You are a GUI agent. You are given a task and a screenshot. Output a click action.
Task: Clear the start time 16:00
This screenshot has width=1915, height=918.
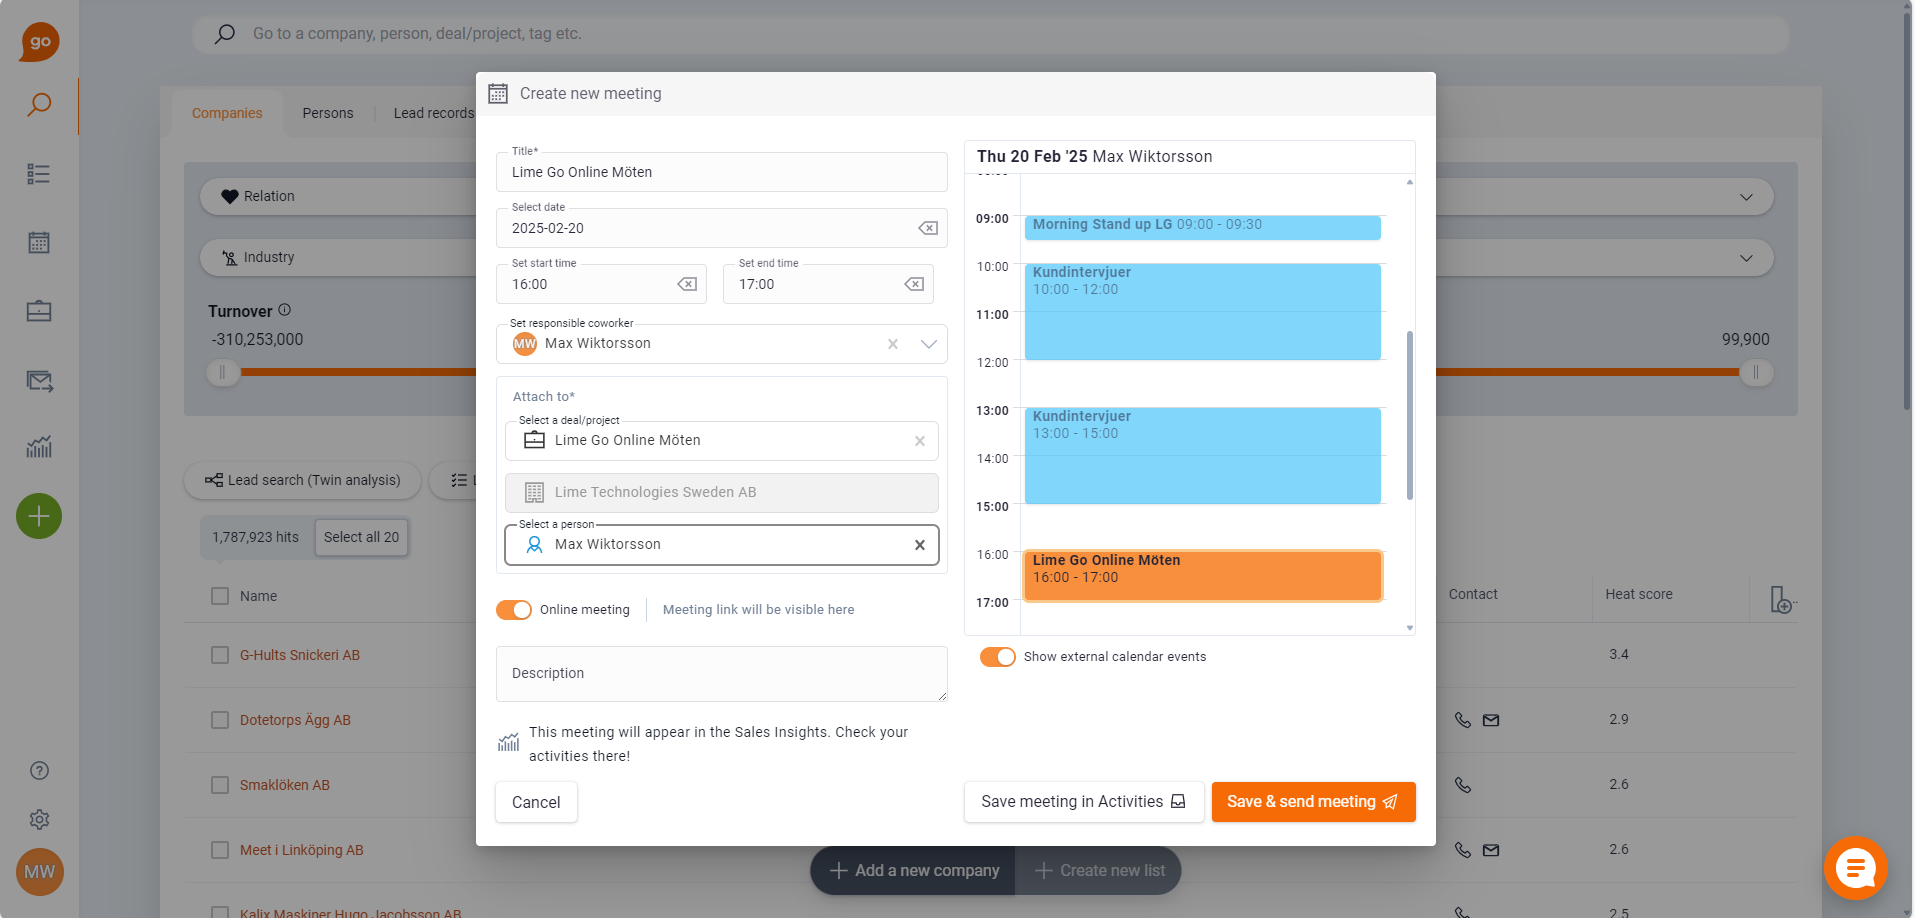[687, 284]
